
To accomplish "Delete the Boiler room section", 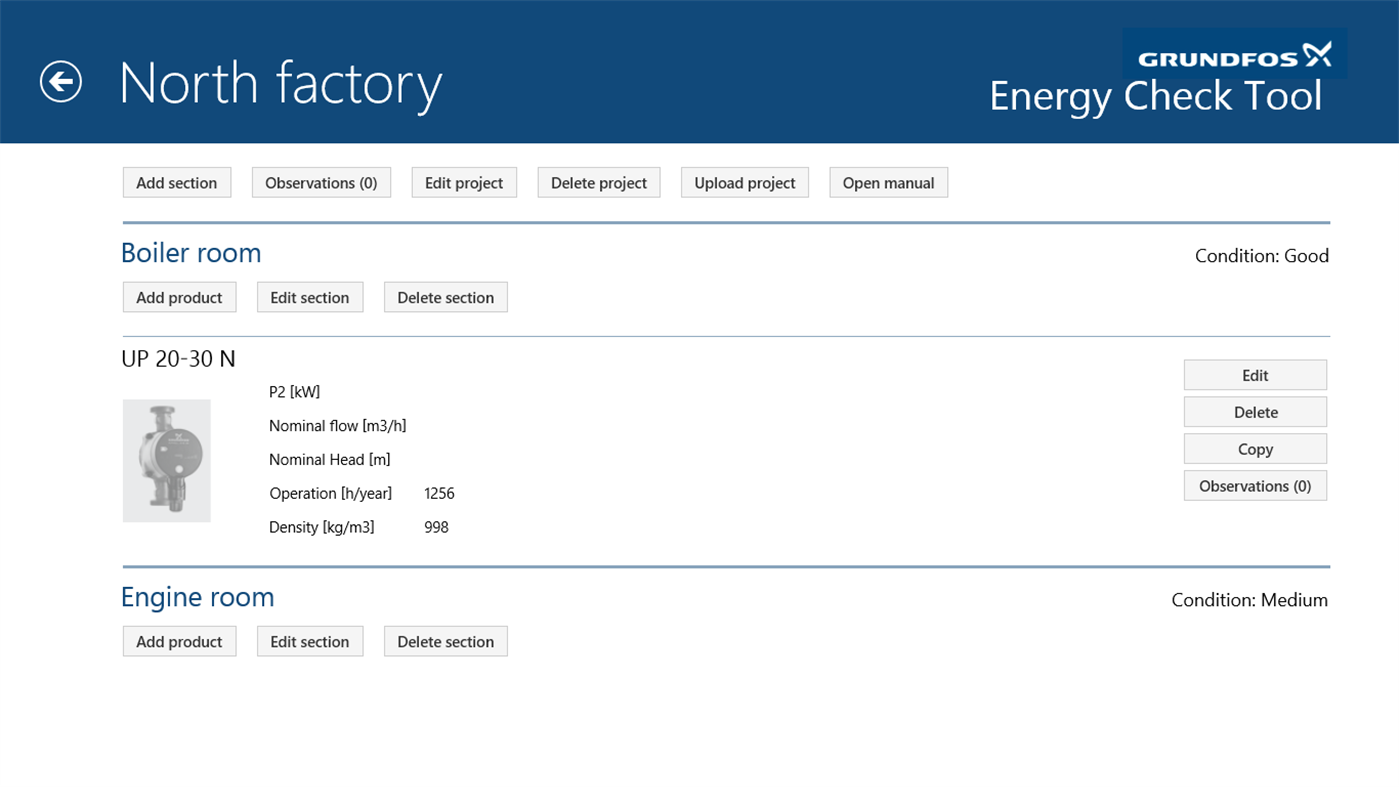I will 445,297.
